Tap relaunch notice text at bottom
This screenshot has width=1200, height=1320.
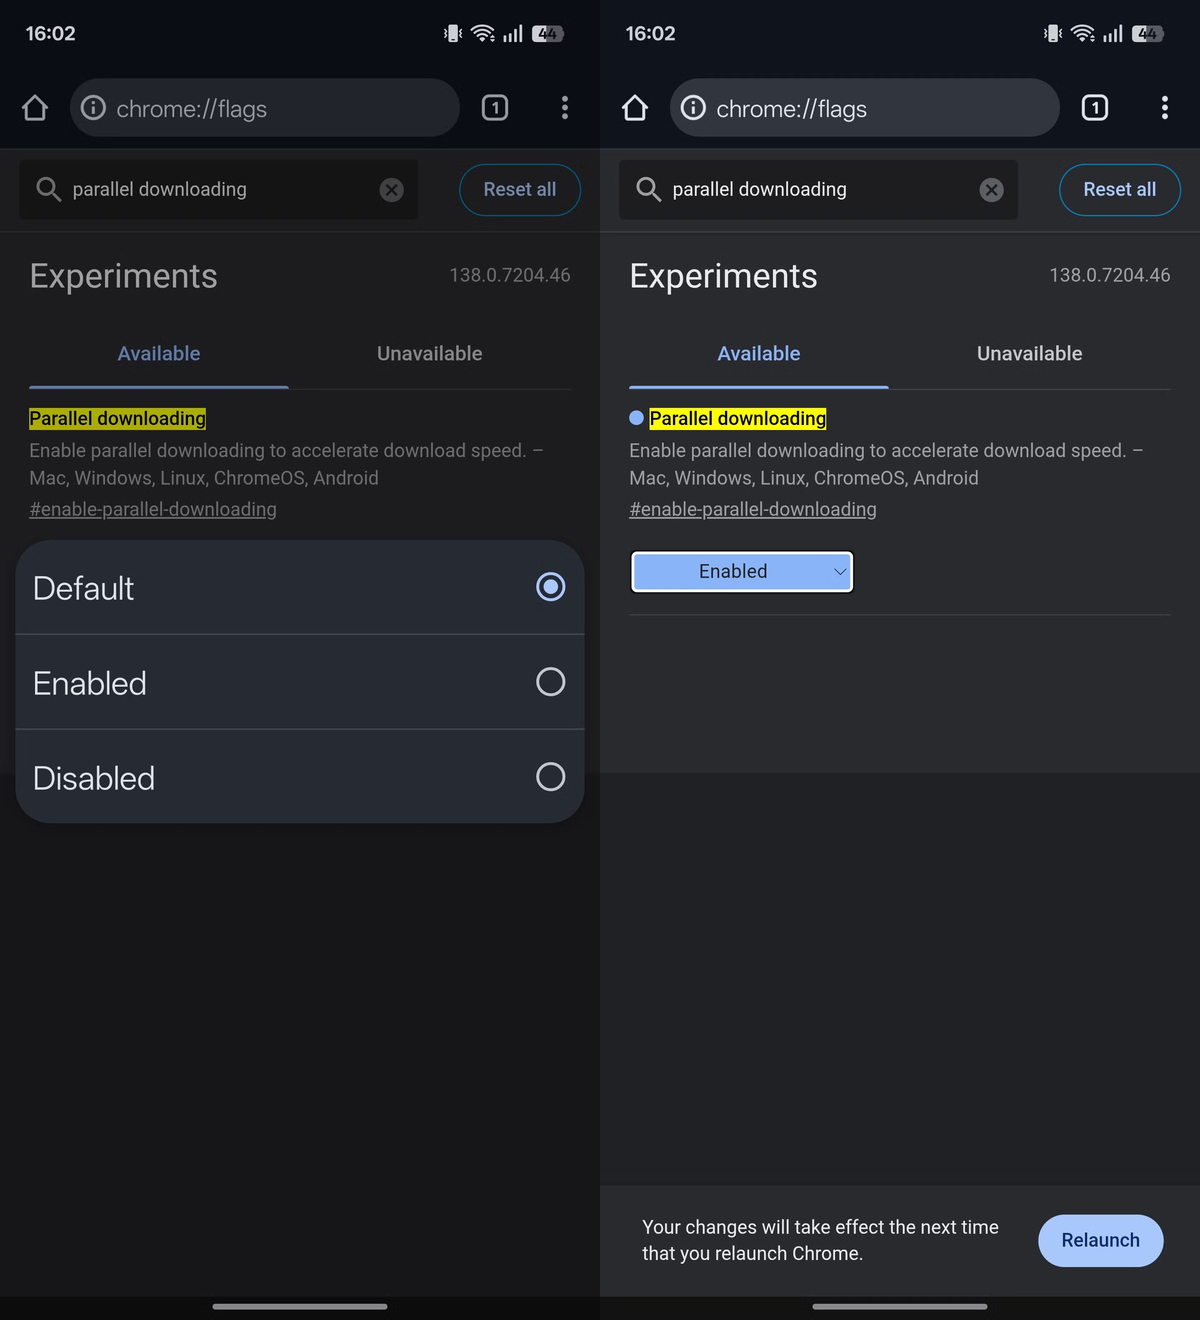point(820,1241)
